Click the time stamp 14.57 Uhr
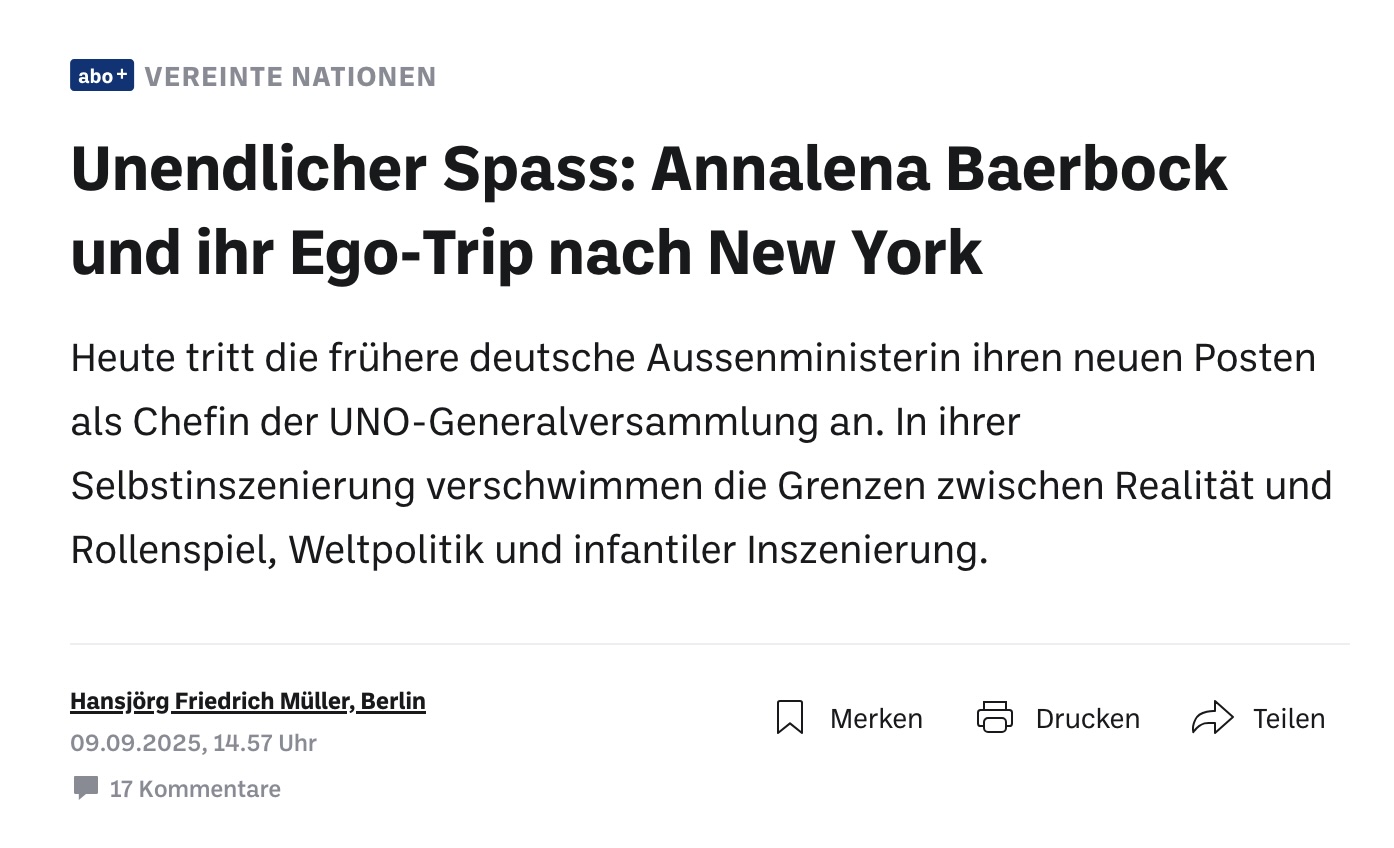Image resolution: width=1394 pixels, height=848 pixels. (265, 743)
